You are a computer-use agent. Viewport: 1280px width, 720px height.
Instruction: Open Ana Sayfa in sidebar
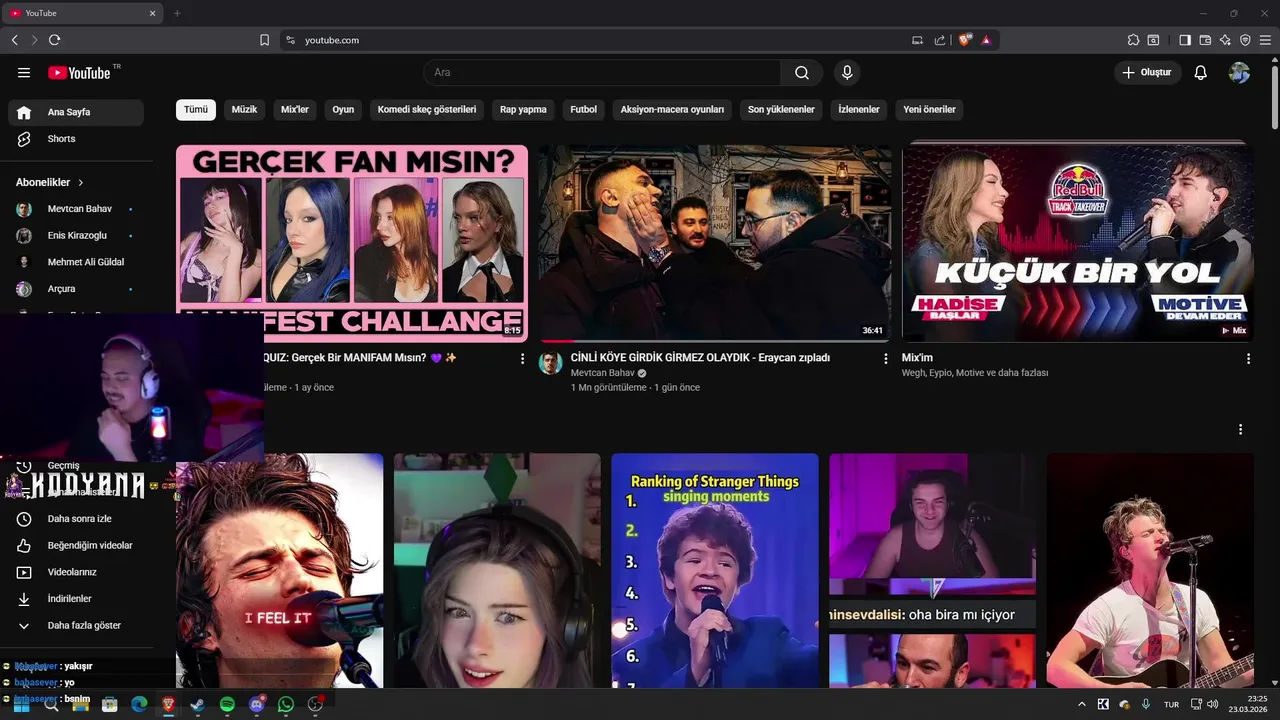76,112
